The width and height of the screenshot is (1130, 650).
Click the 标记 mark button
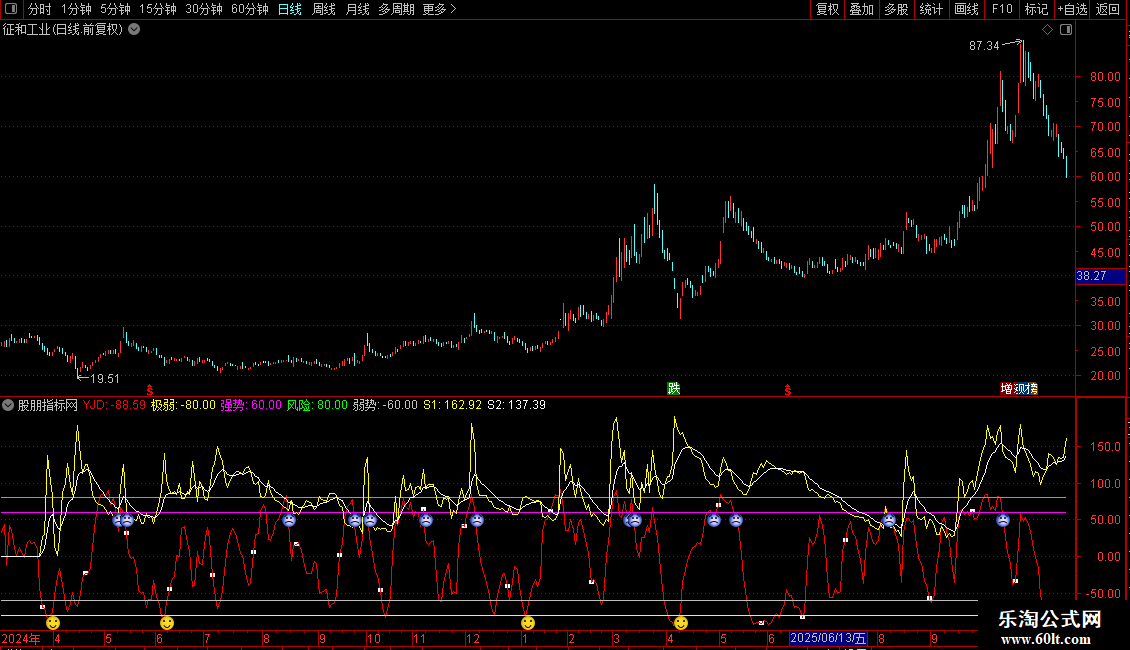1036,9
